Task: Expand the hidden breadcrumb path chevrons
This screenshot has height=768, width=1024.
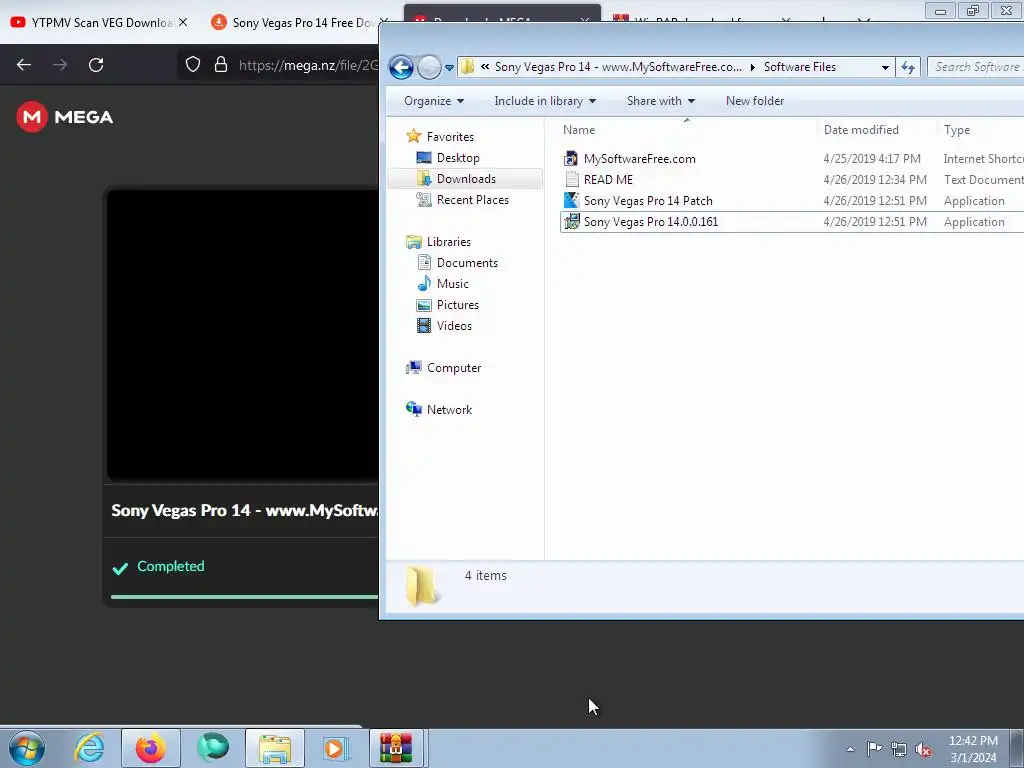Action: pyautogui.click(x=485, y=67)
